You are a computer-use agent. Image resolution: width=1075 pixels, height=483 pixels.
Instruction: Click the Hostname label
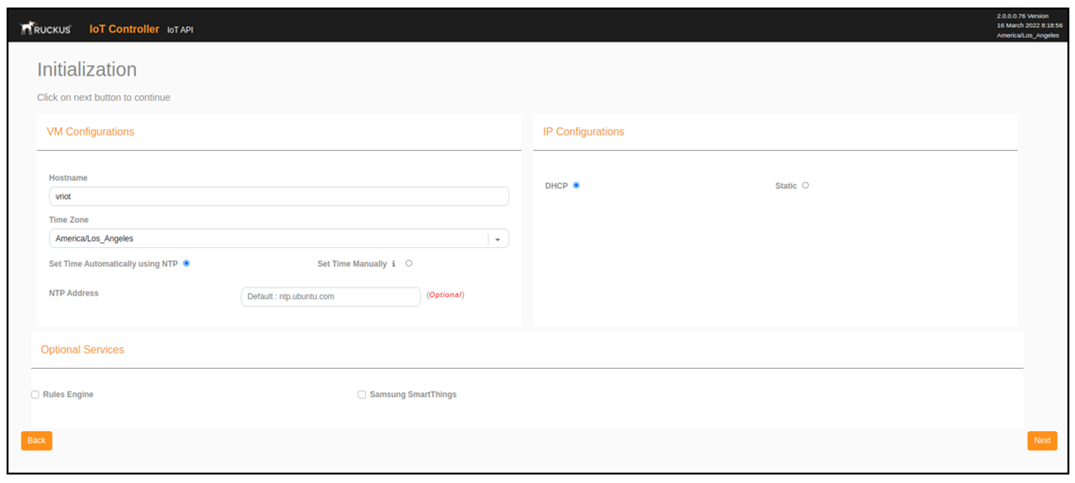coord(68,178)
